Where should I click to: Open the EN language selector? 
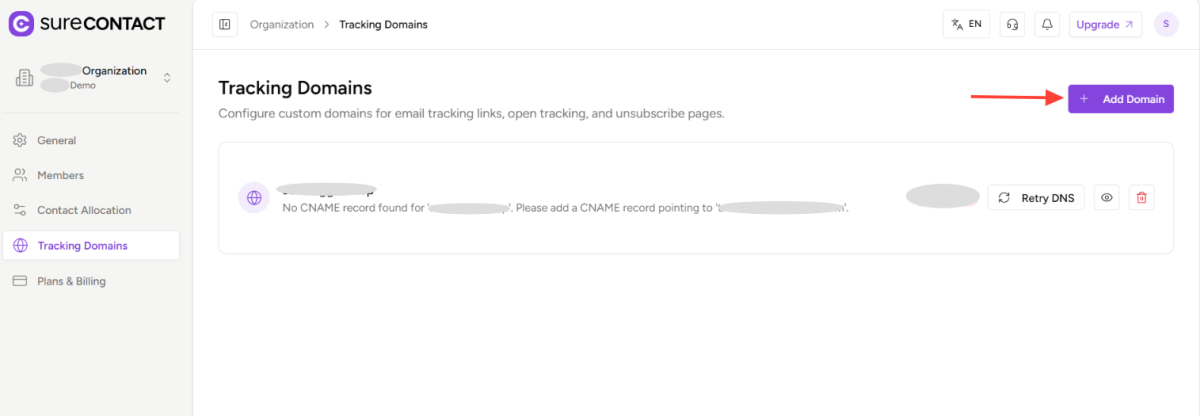[966, 24]
